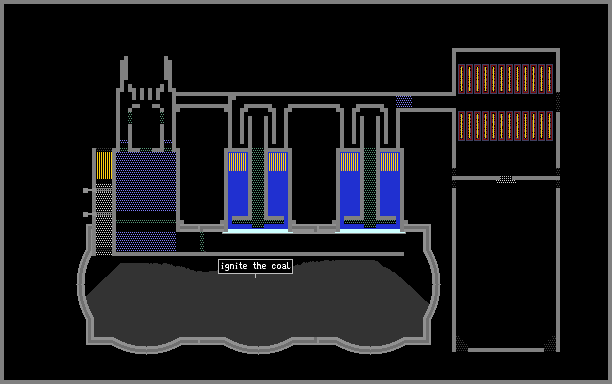This screenshot has width=612, height=384.
Task: Click the white dotted patch in the tower divider
Action: pos(506,179)
